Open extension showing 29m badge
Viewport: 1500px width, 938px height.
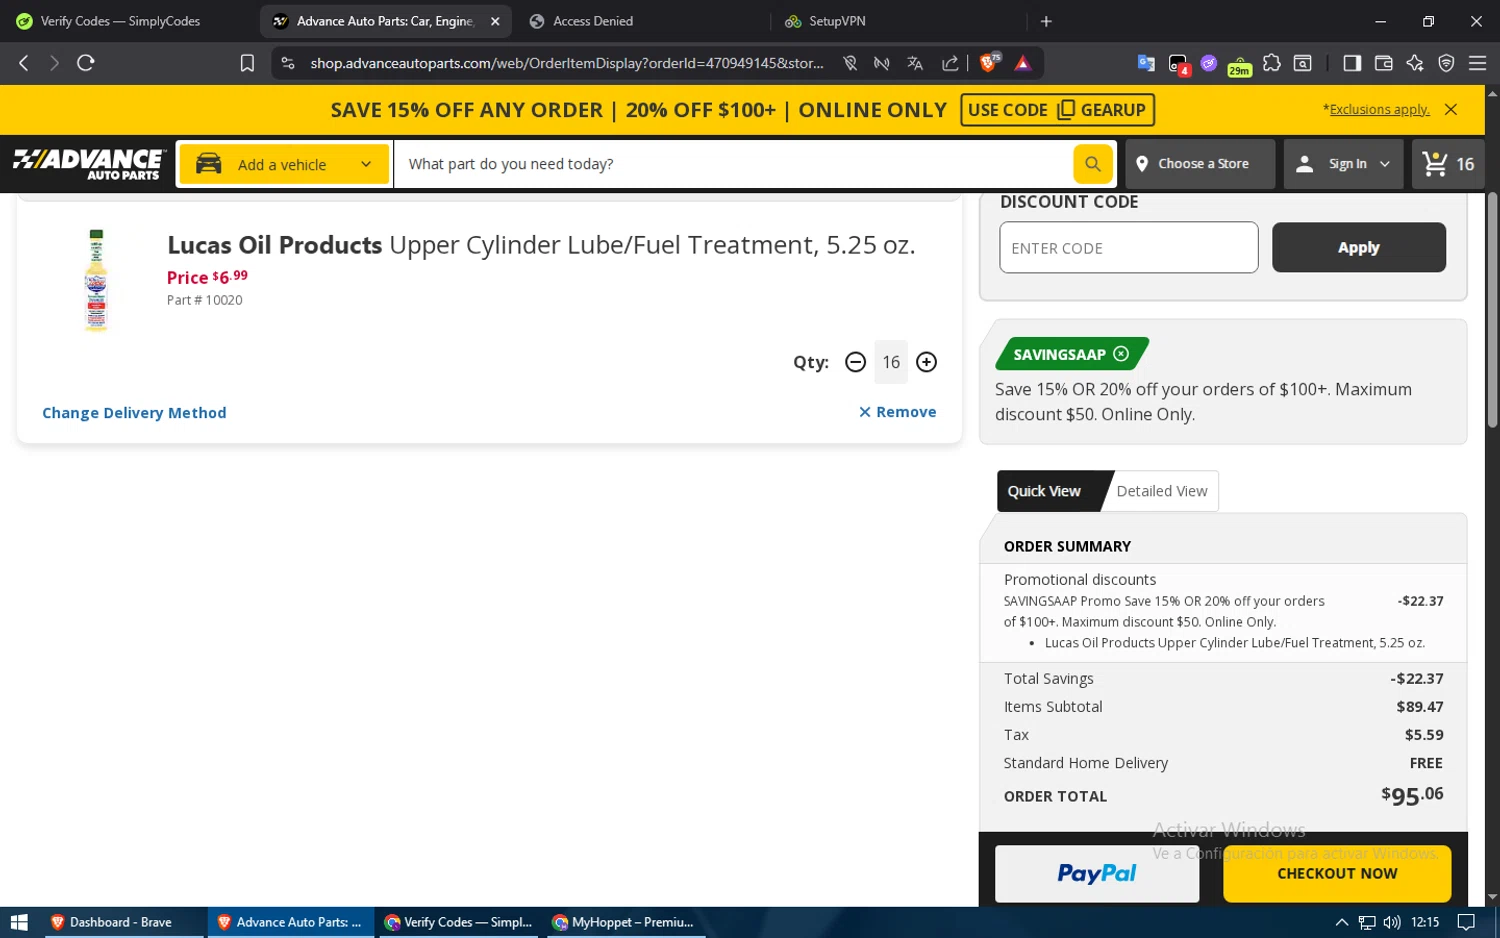[x=1239, y=64]
